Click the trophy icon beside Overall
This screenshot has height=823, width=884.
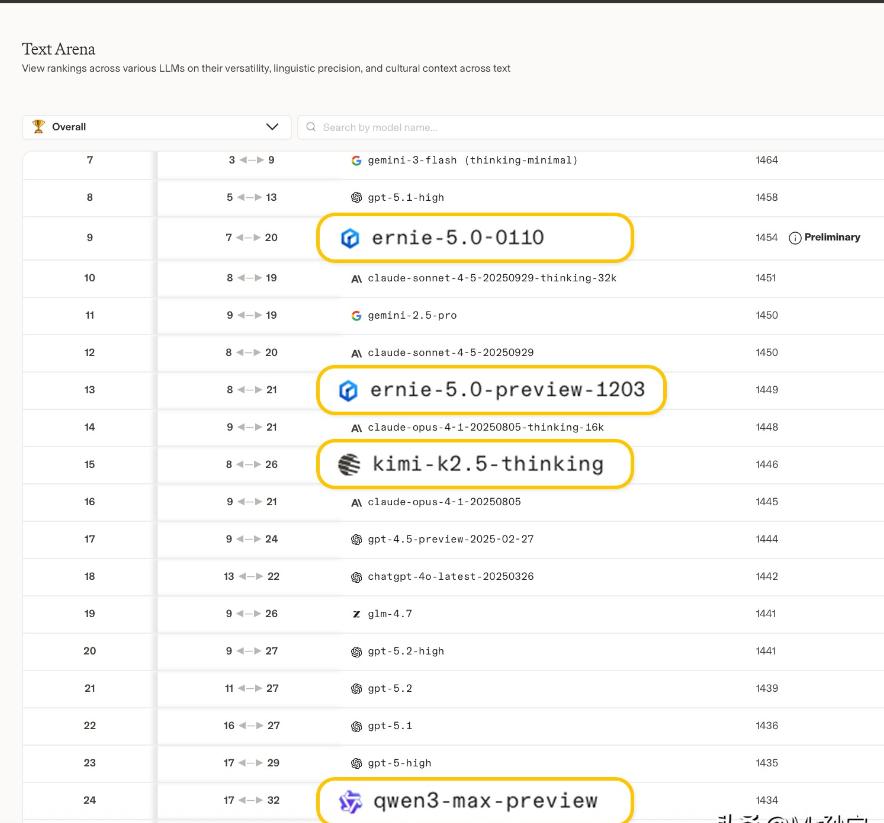click(x=38, y=126)
